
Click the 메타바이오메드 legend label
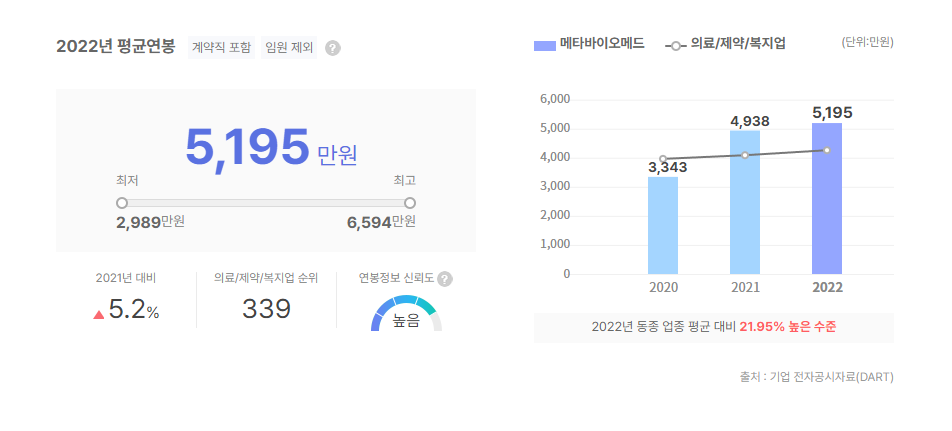pyautogui.click(x=602, y=44)
